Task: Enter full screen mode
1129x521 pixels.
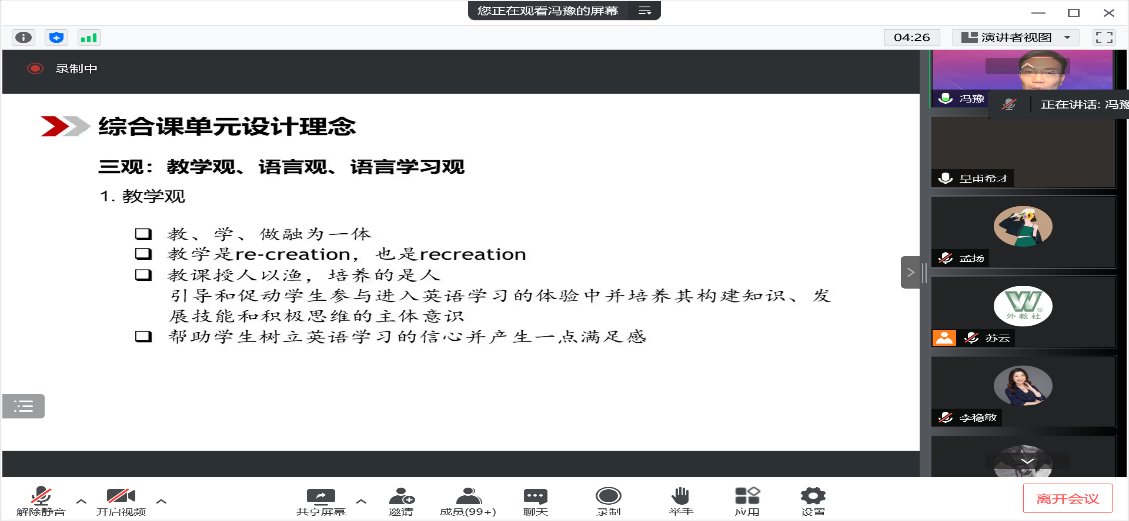Action: point(1104,37)
